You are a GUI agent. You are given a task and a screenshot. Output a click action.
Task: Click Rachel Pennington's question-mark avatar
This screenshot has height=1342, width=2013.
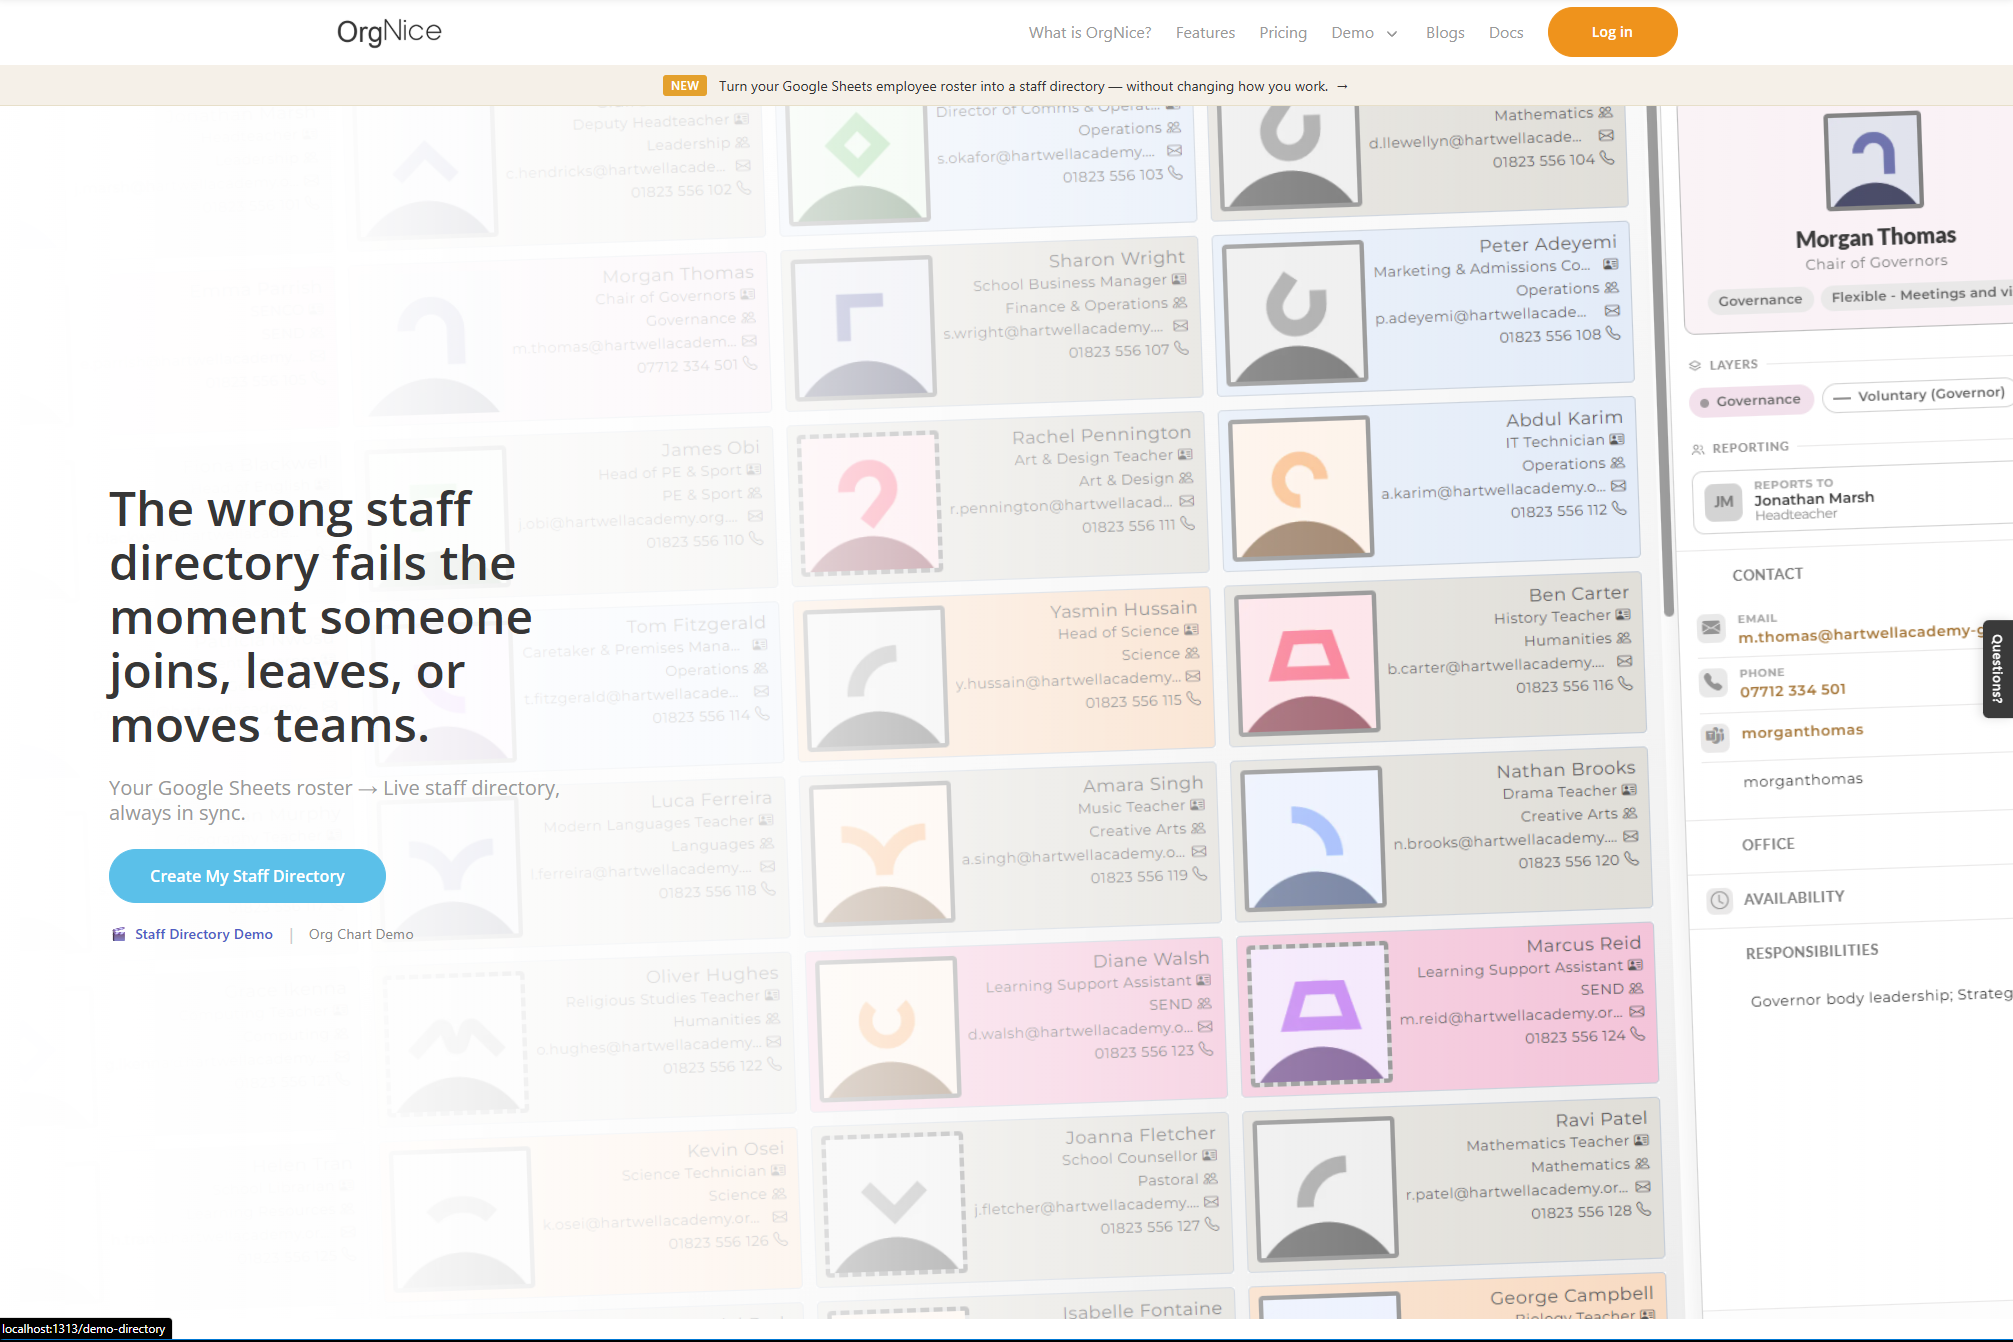[x=869, y=502]
